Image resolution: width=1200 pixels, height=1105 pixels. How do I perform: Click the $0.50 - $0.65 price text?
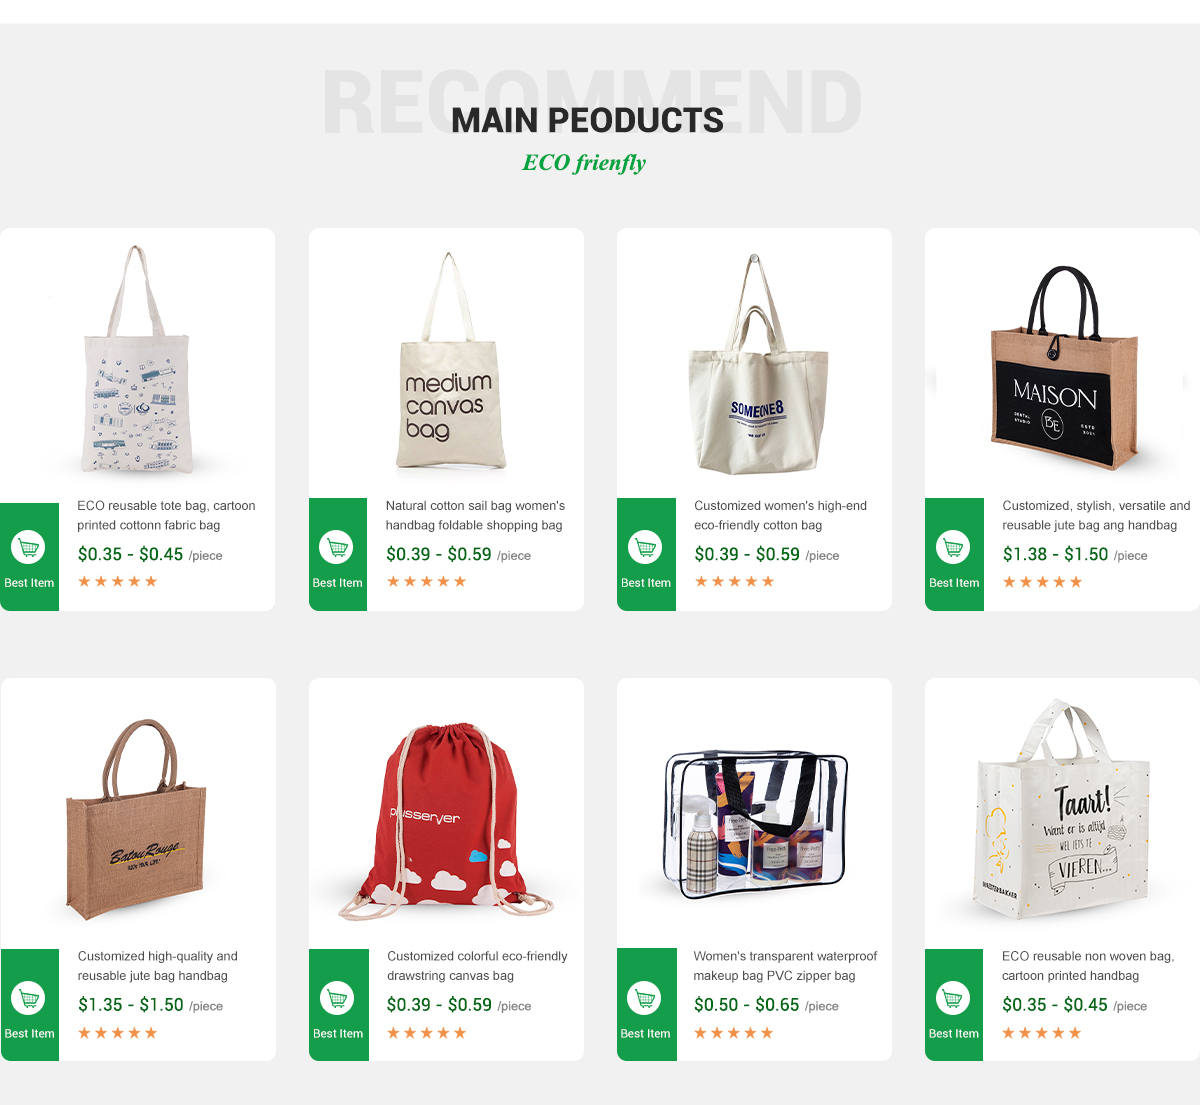click(747, 1005)
